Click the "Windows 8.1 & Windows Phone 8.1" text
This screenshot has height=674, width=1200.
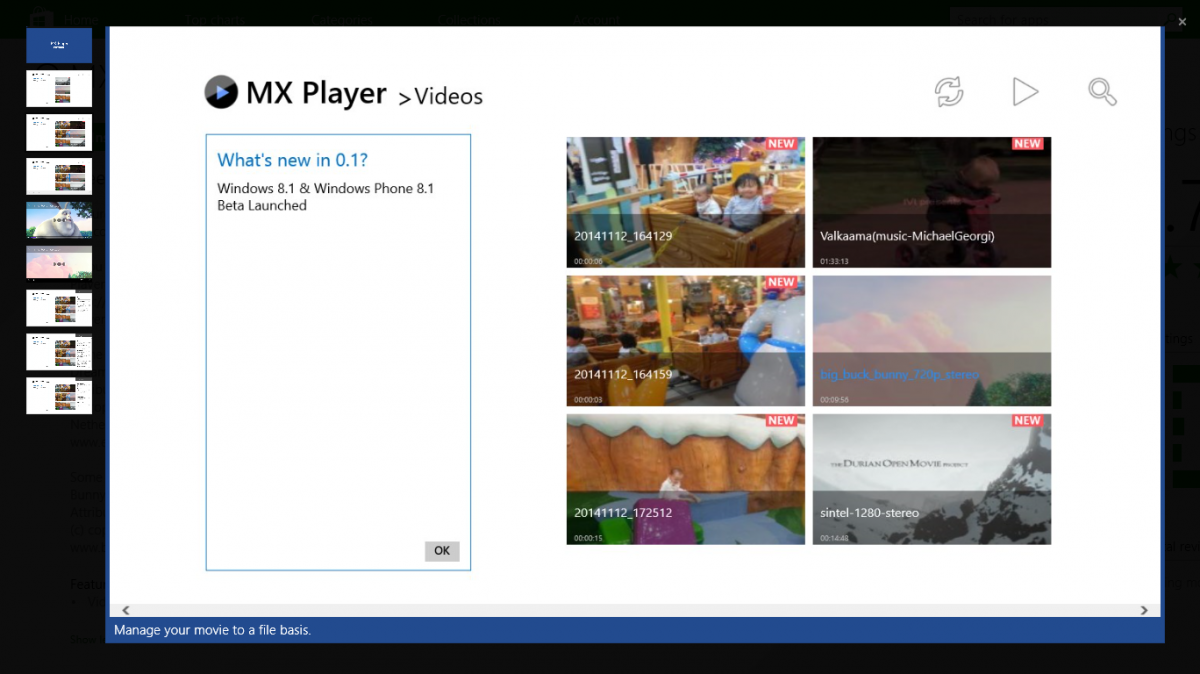[326, 188]
